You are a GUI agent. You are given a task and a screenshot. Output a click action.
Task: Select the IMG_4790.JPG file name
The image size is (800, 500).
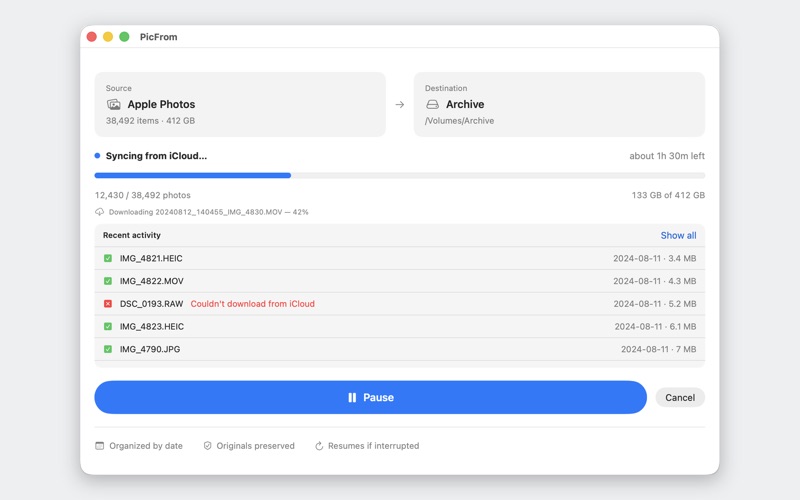point(150,349)
